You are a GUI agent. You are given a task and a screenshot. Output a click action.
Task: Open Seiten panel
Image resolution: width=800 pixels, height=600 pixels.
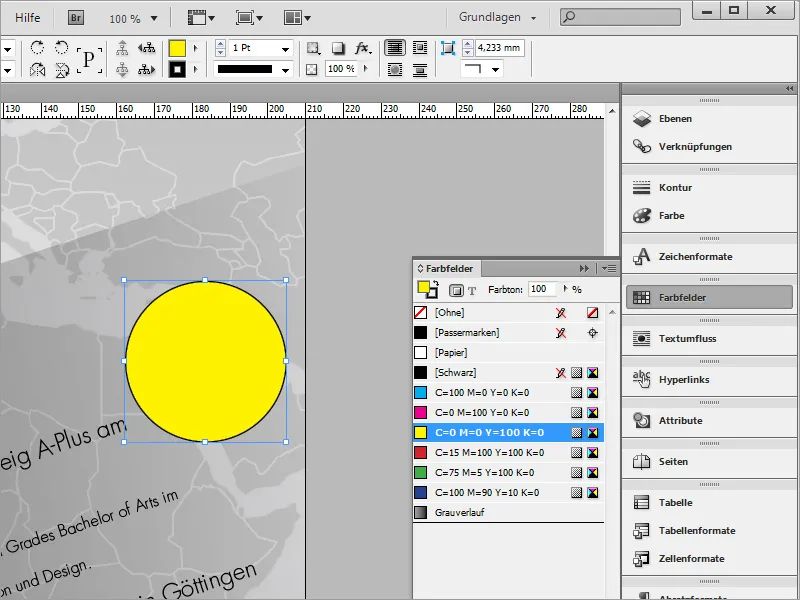[709, 461]
